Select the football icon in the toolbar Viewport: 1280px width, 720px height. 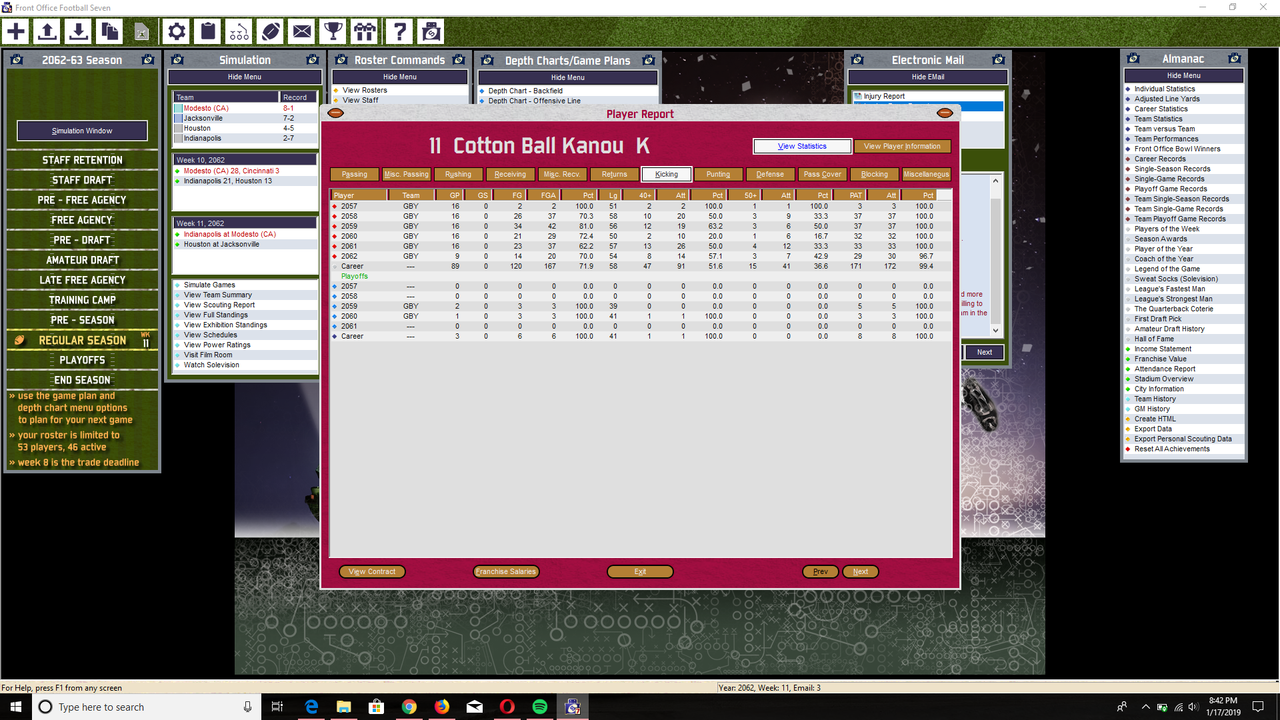(271, 31)
